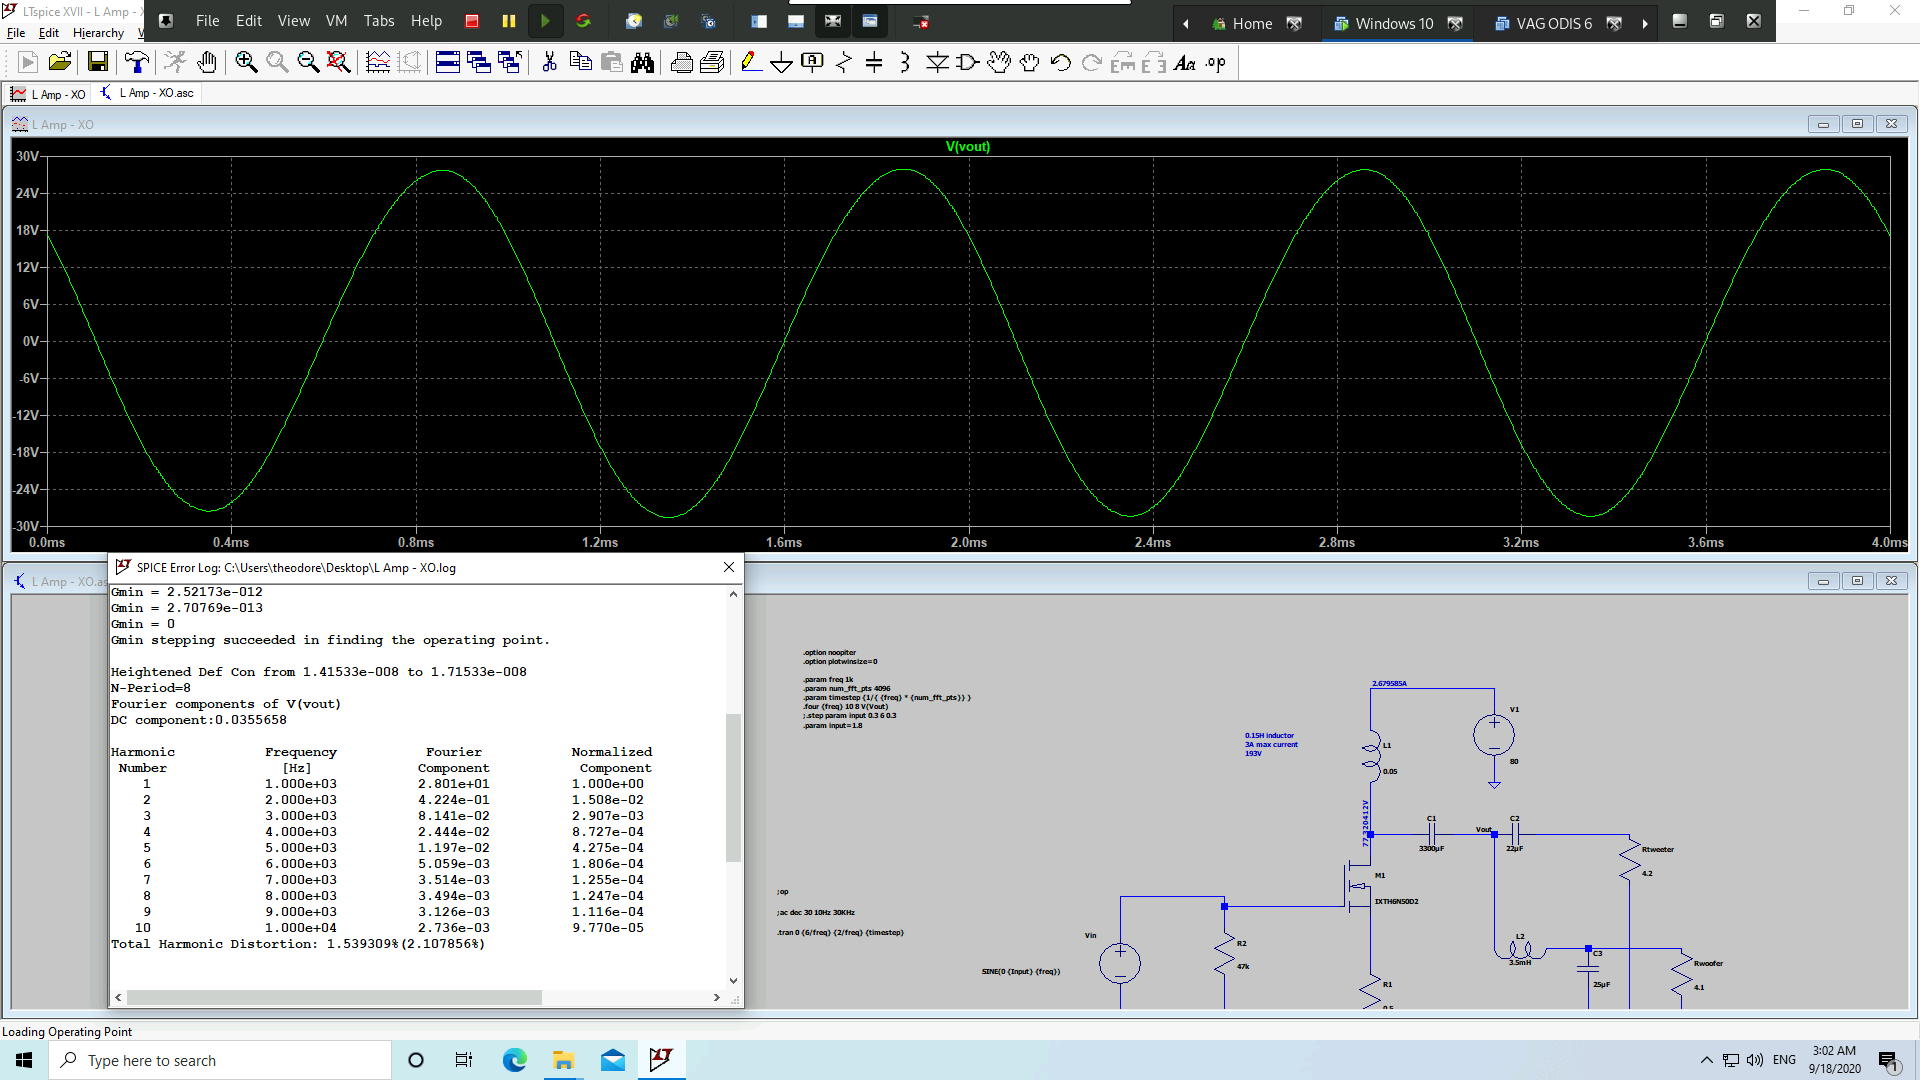Tile windows with the Tile icon

click(x=448, y=63)
